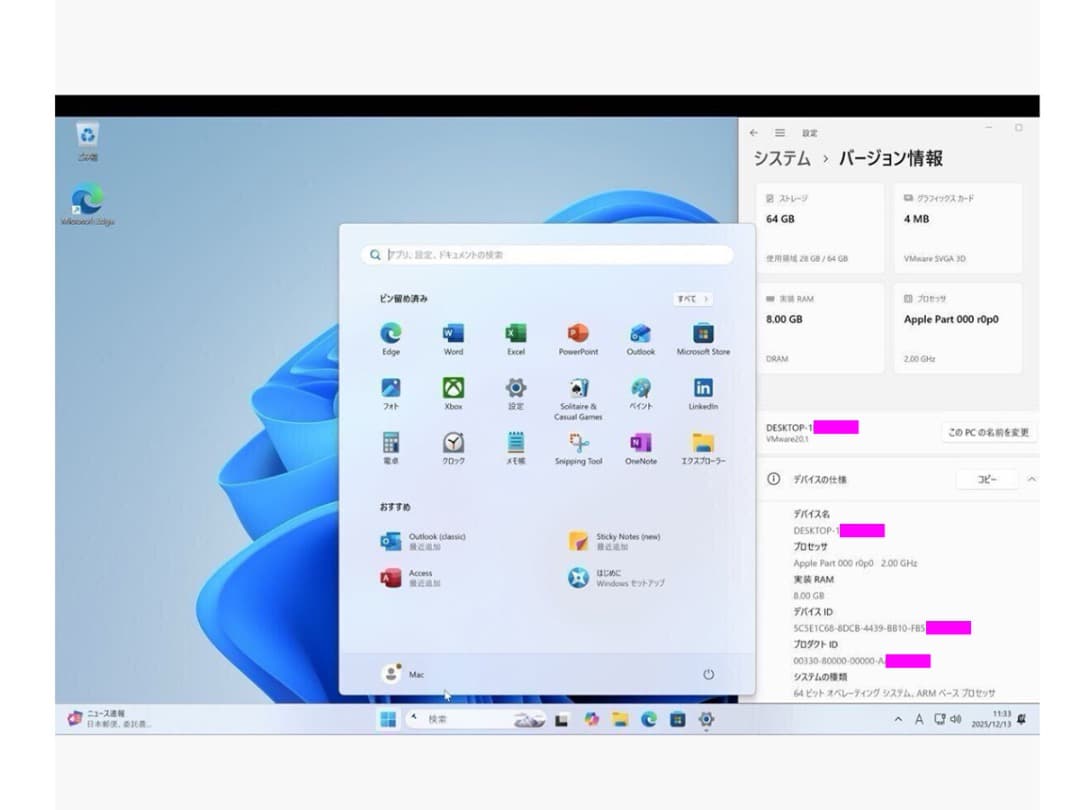Click the Start menu search field
The image size is (1080, 810).
pos(547,255)
